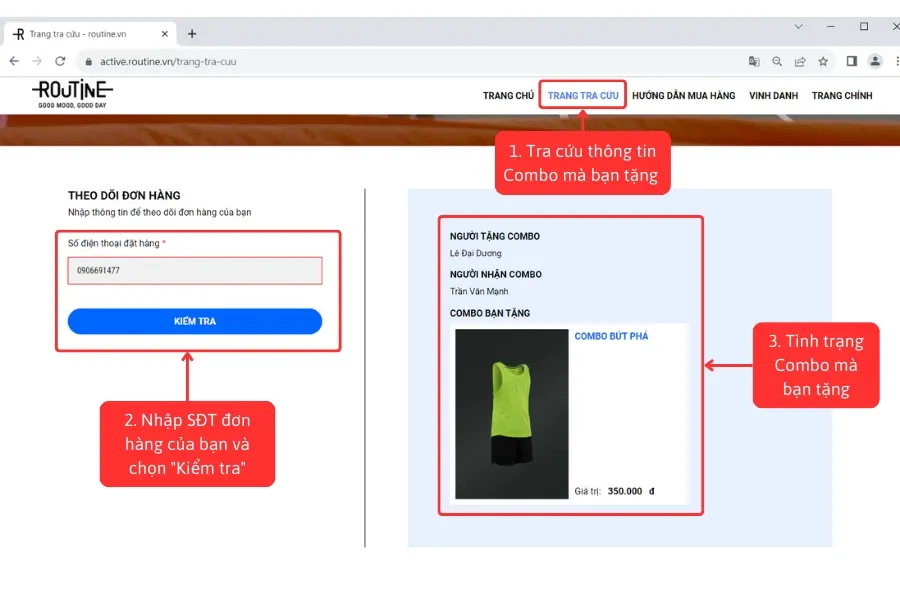Click the zoom magnifier icon in address bar

click(777, 61)
